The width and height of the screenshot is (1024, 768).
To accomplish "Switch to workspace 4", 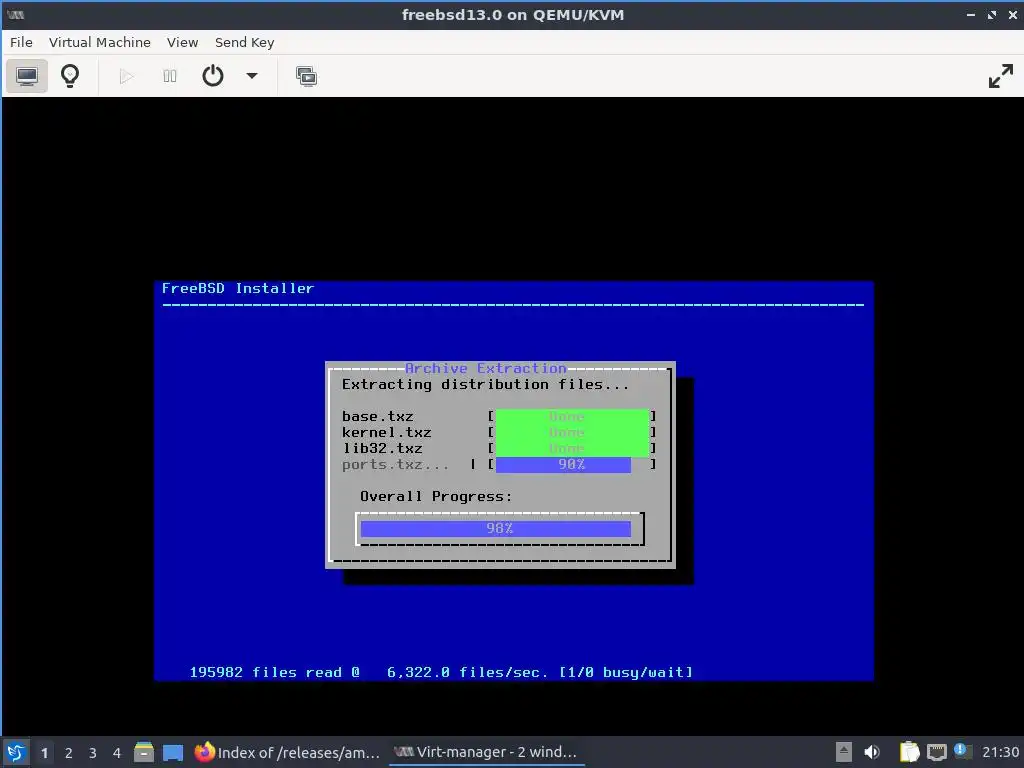I will (117, 752).
